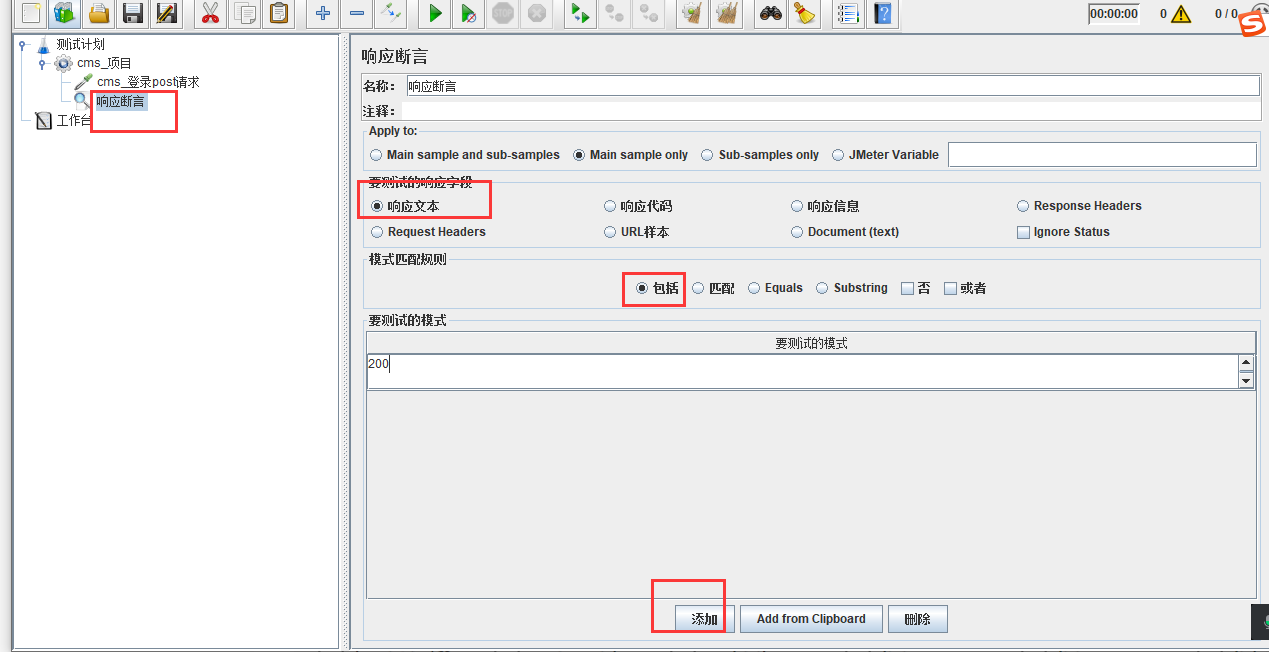Screen dimensions: 1269x652
Task: Click the Save As pencil-disk icon
Action: point(166,13)
